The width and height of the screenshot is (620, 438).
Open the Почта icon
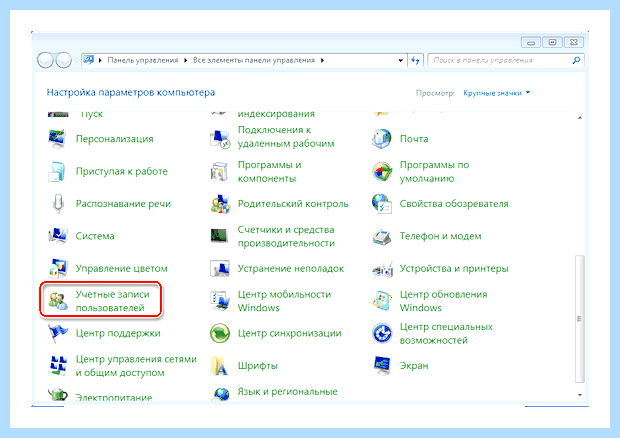pyautogui.click(x=382, y=139)
